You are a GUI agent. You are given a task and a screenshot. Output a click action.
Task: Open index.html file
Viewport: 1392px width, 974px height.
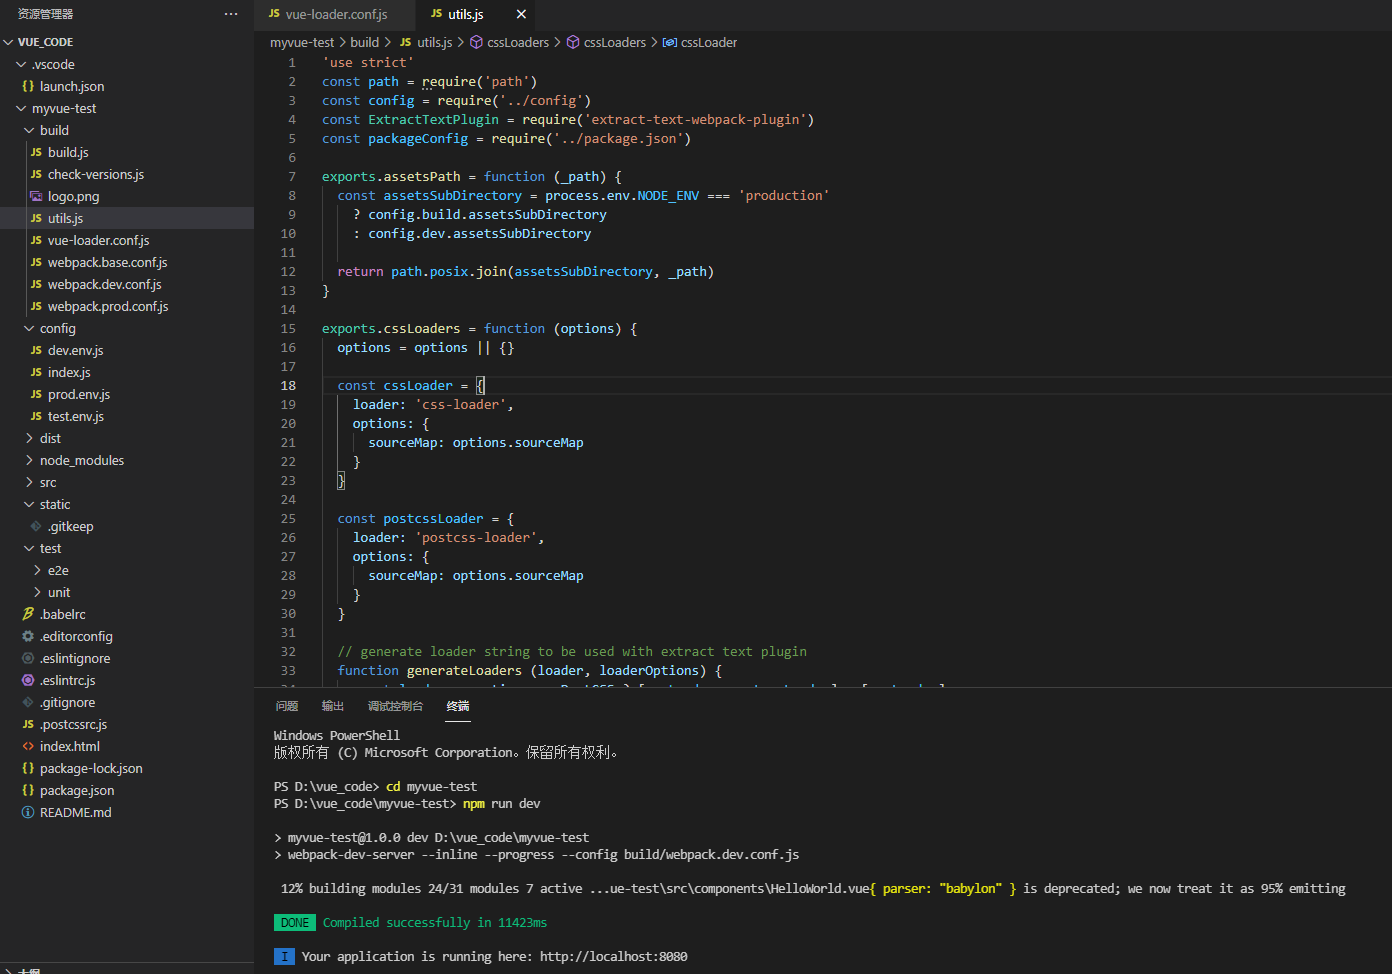point(127,746)
